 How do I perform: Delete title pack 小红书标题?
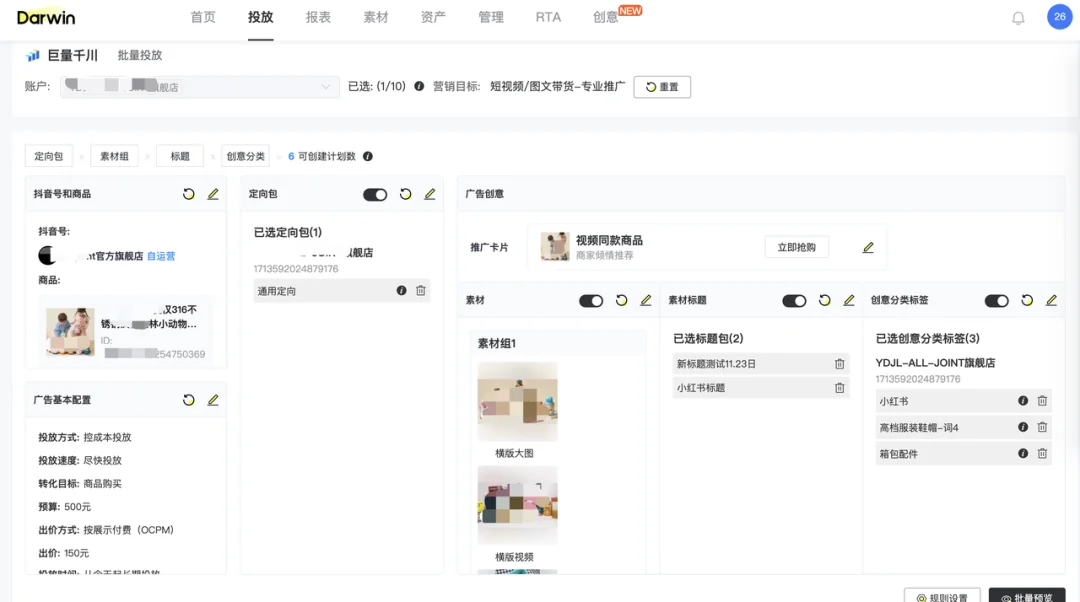click(840, 388)
